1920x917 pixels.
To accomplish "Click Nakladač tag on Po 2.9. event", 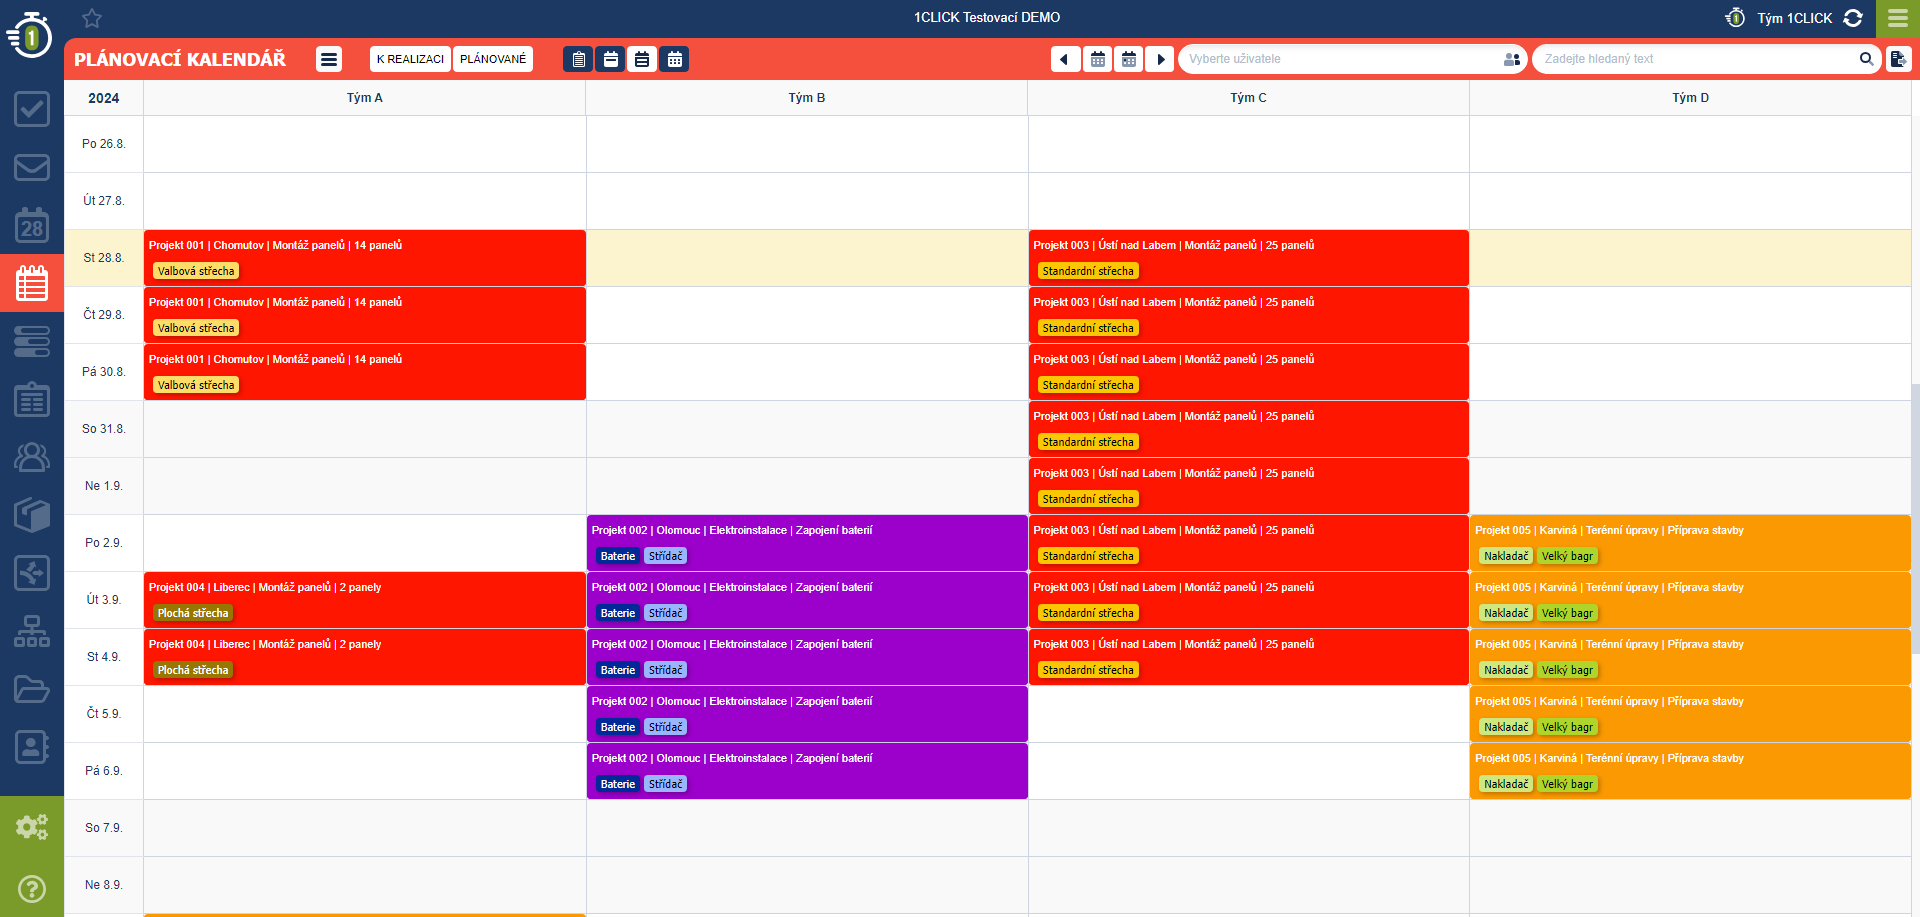I will 1506,556.
